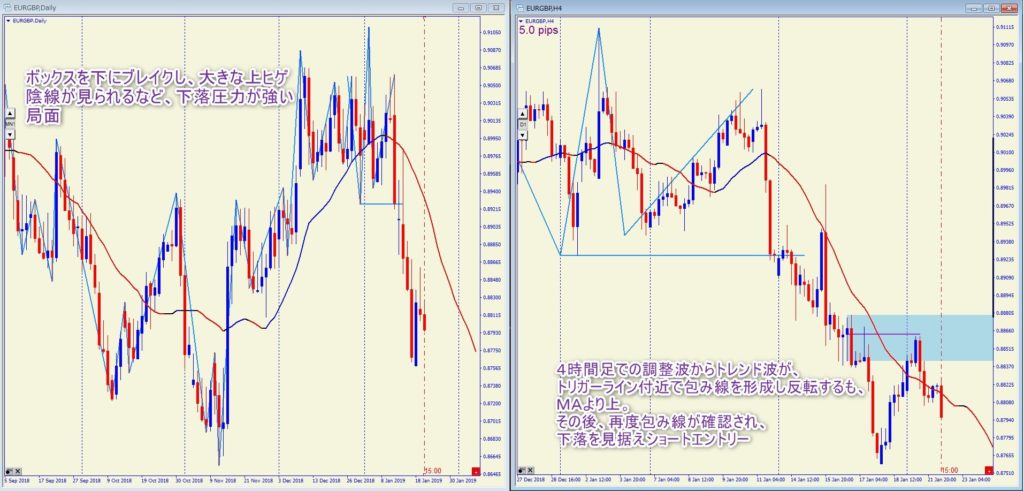Click the red square icon on the Daily chart

pos(474,471)
